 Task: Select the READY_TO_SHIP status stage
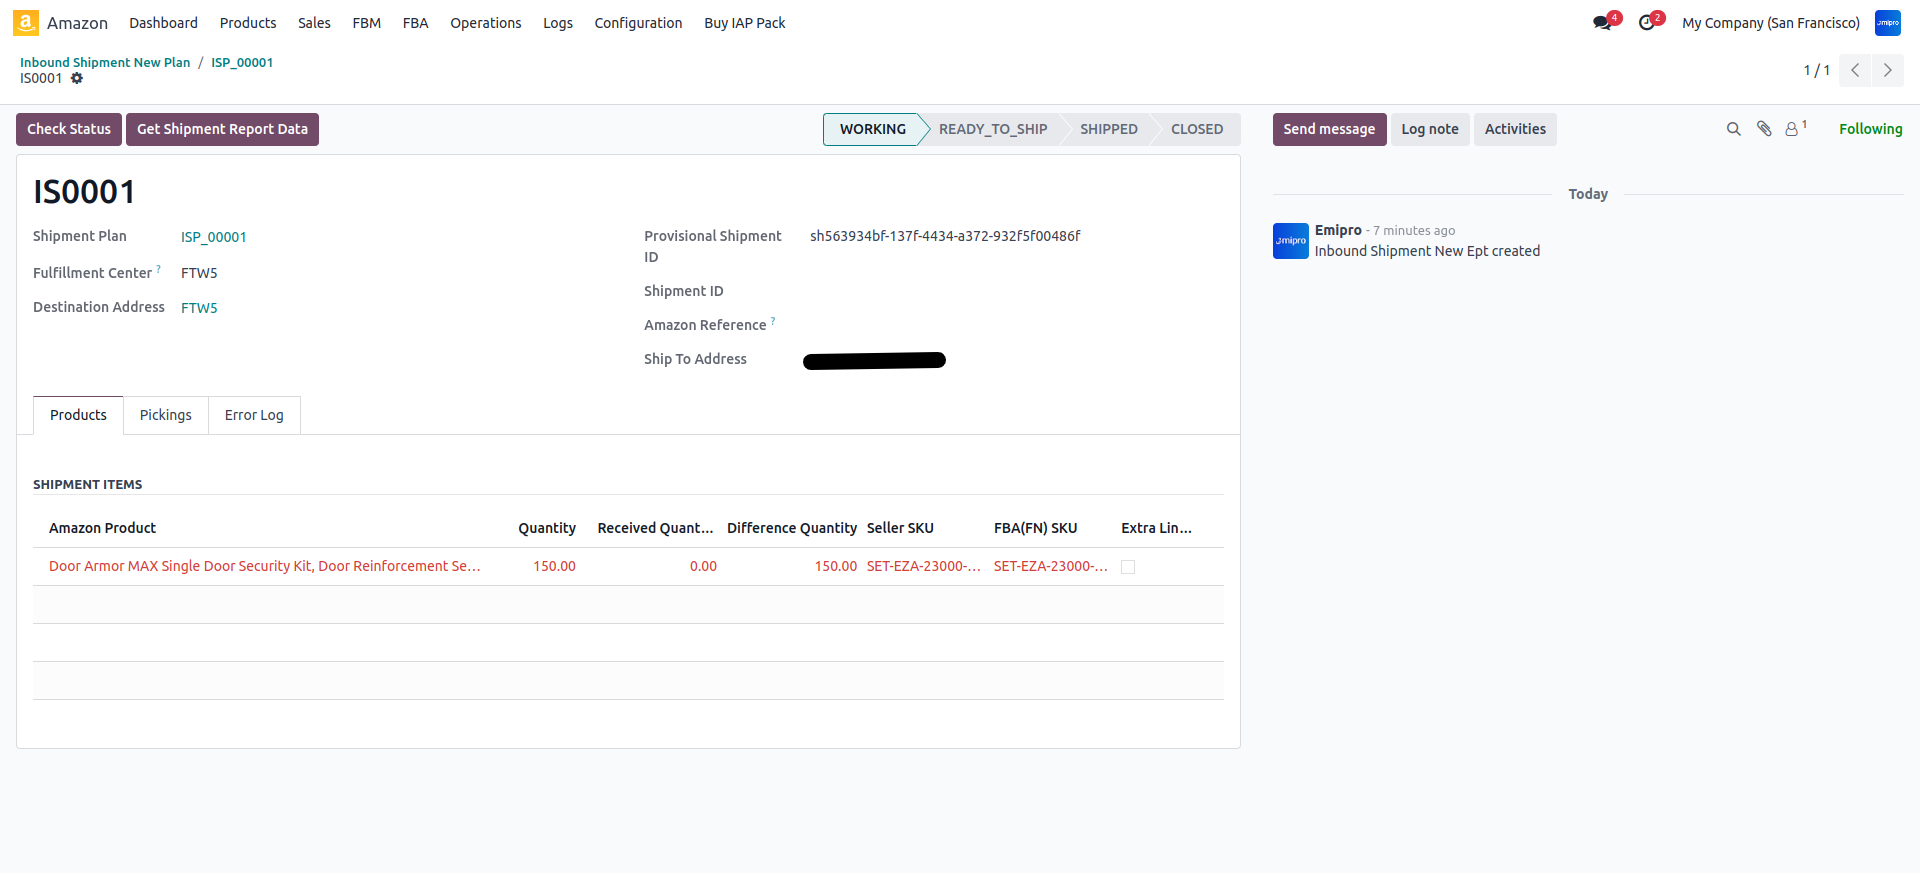point(992,129)
